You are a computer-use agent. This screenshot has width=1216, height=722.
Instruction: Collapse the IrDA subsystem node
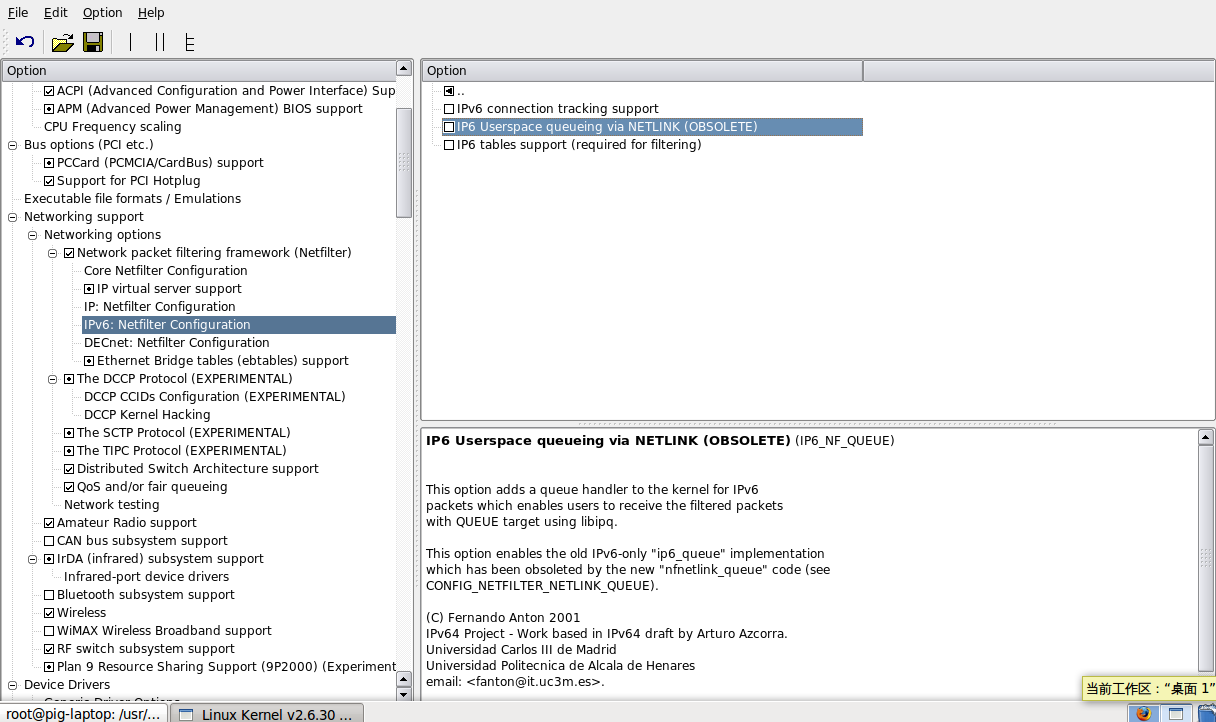click(33, 559)
